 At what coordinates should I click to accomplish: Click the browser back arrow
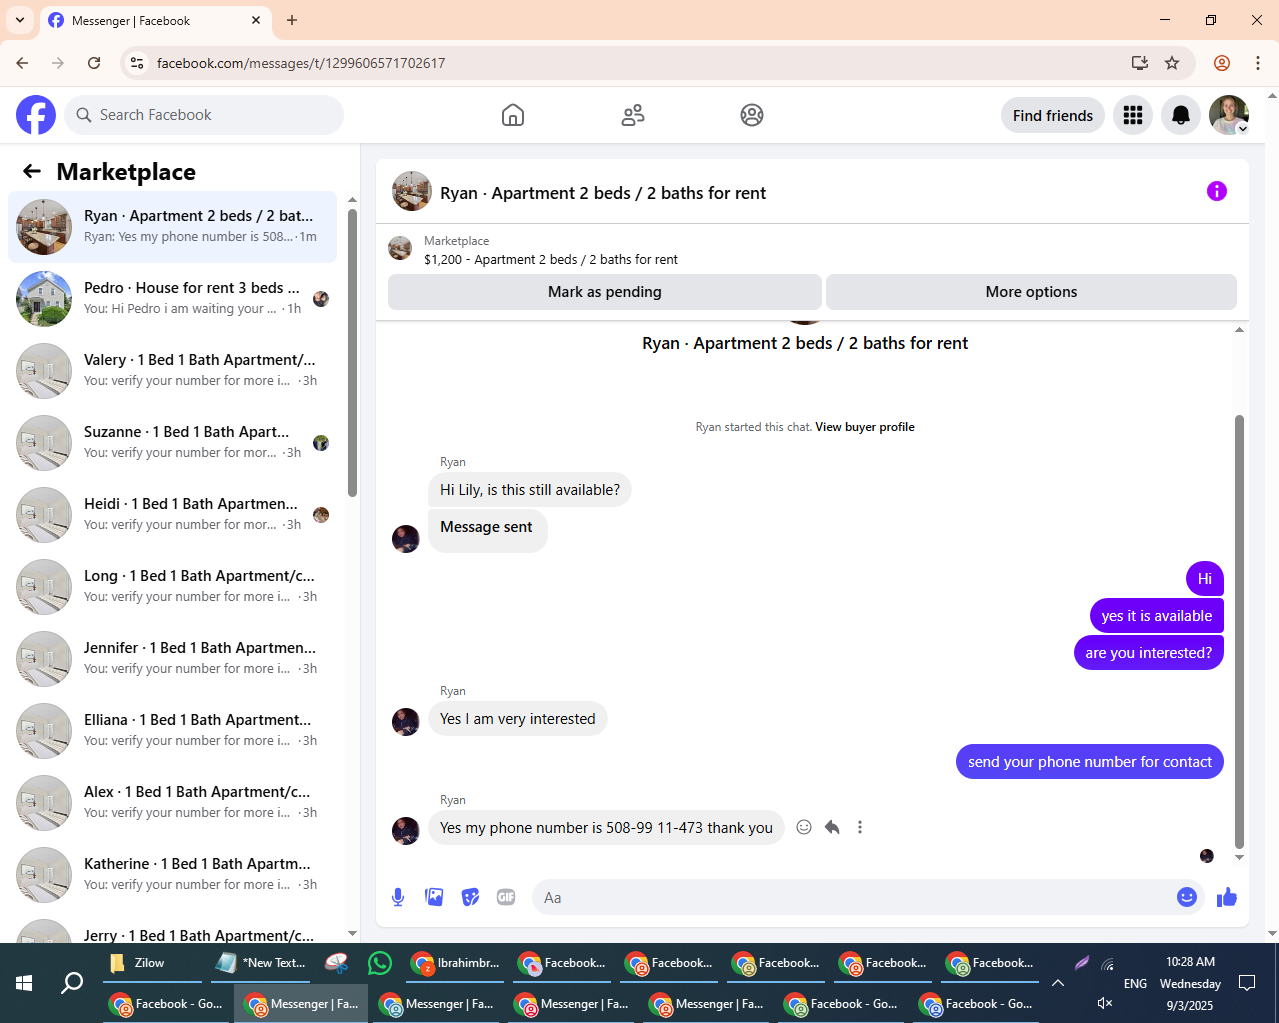(x=22, y=63)
